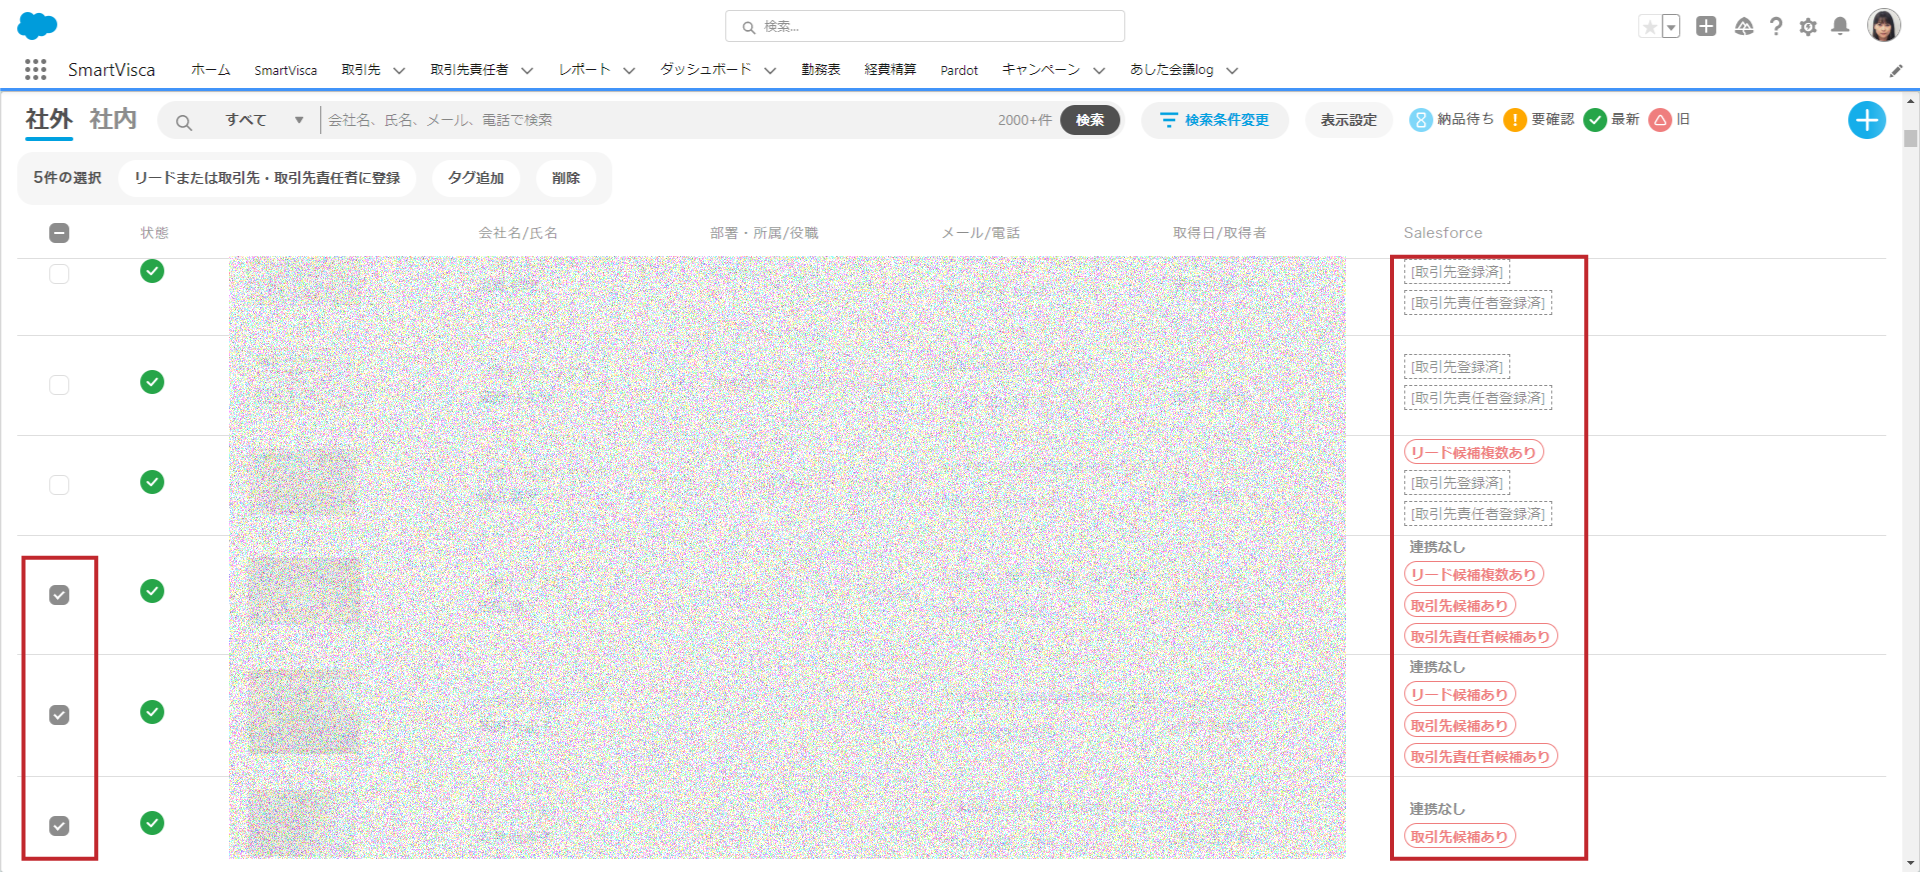
Task: Click the scrollbar down arrow
Action: [x=1911, y=862]
